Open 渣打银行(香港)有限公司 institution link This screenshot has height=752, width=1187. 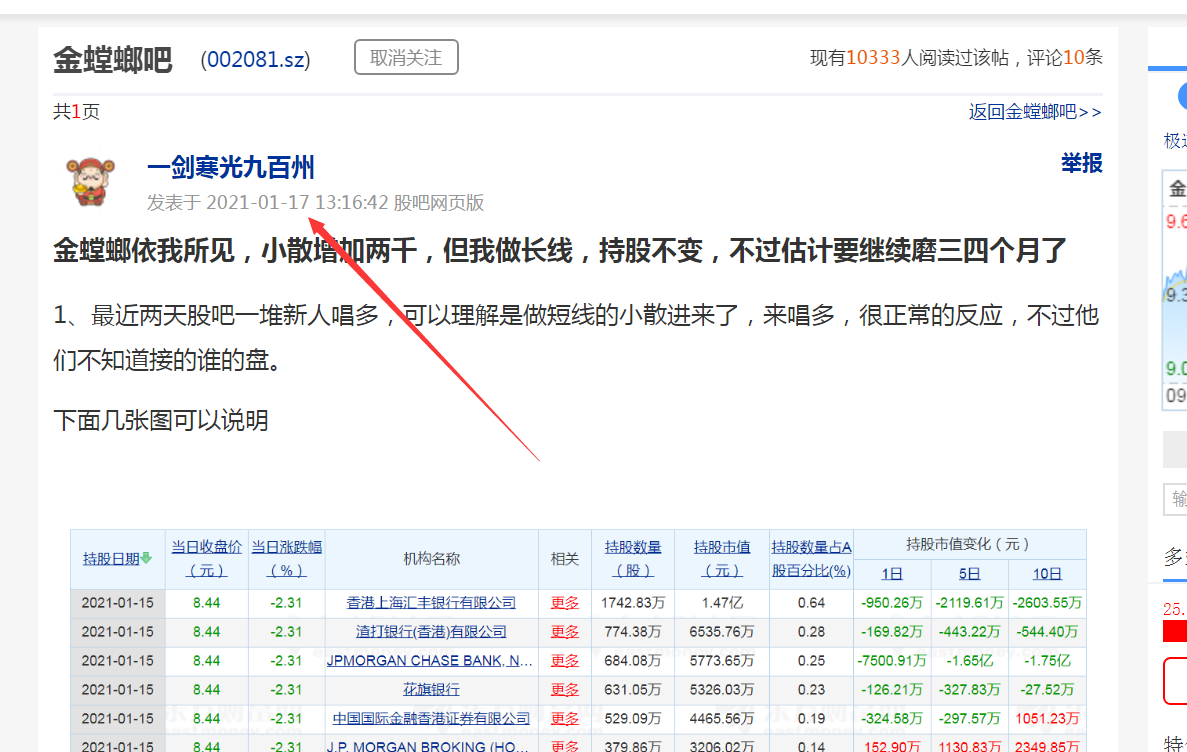click(431, 632)
